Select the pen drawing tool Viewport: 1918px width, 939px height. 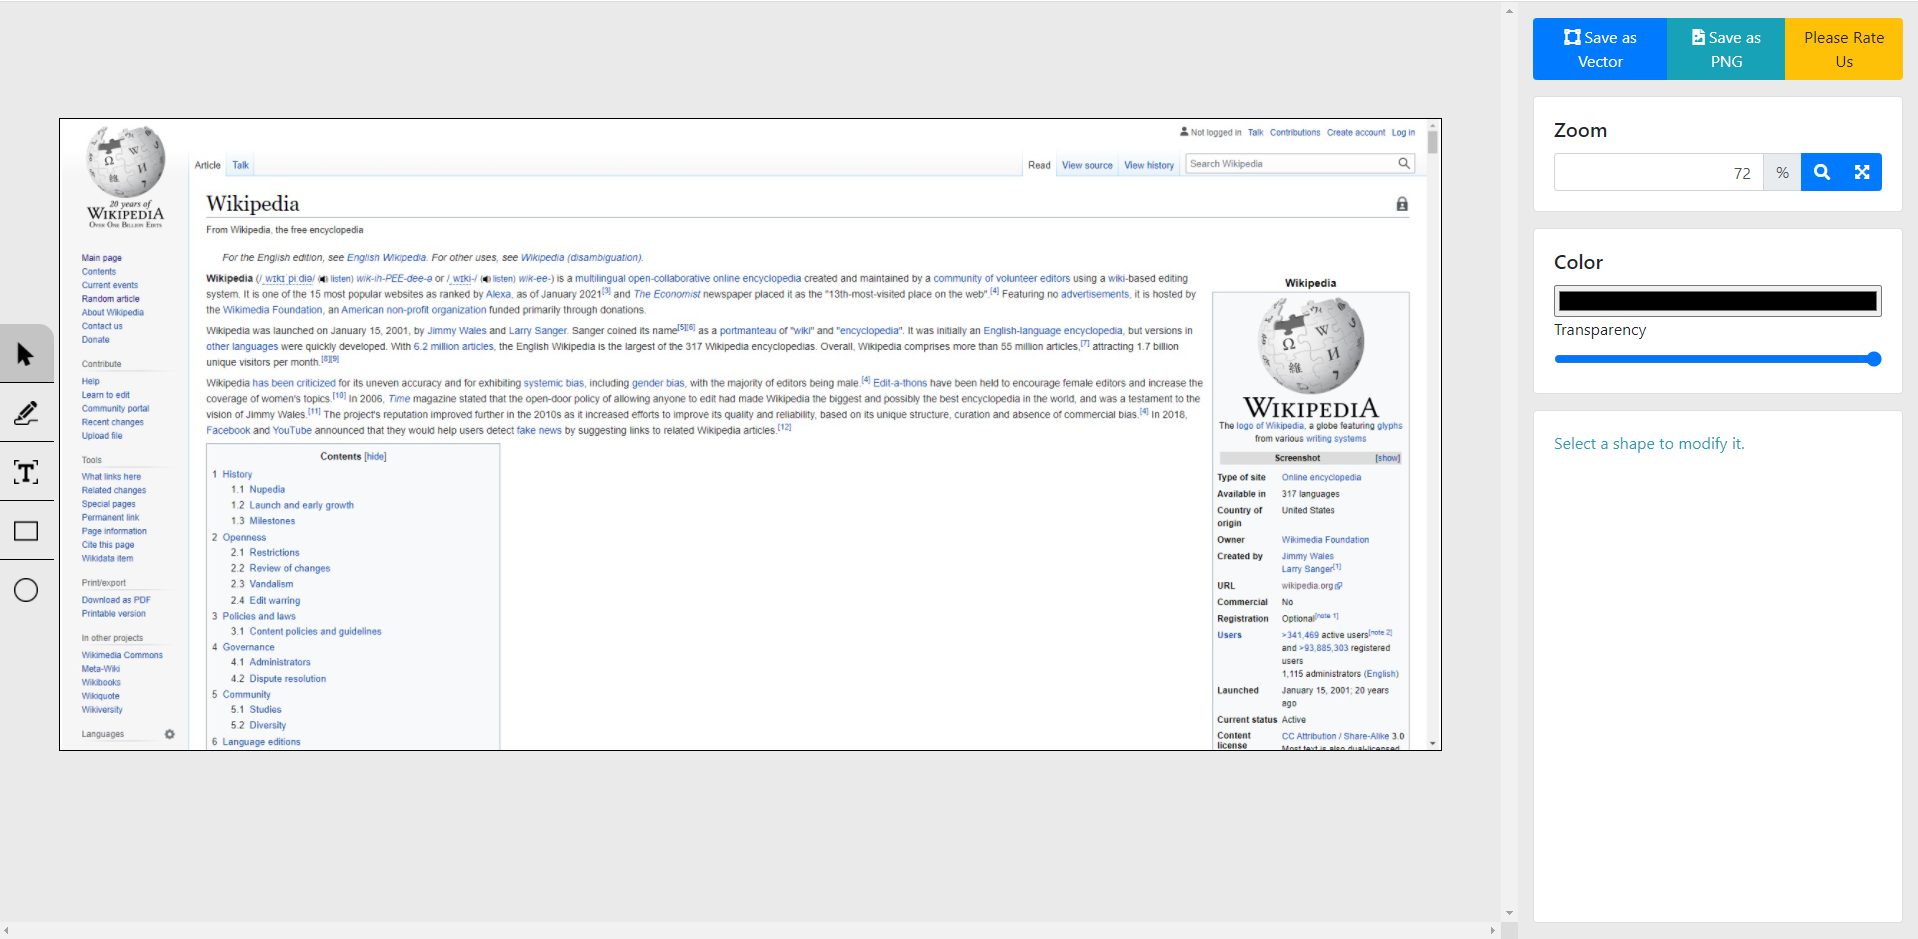coord(26,413)
